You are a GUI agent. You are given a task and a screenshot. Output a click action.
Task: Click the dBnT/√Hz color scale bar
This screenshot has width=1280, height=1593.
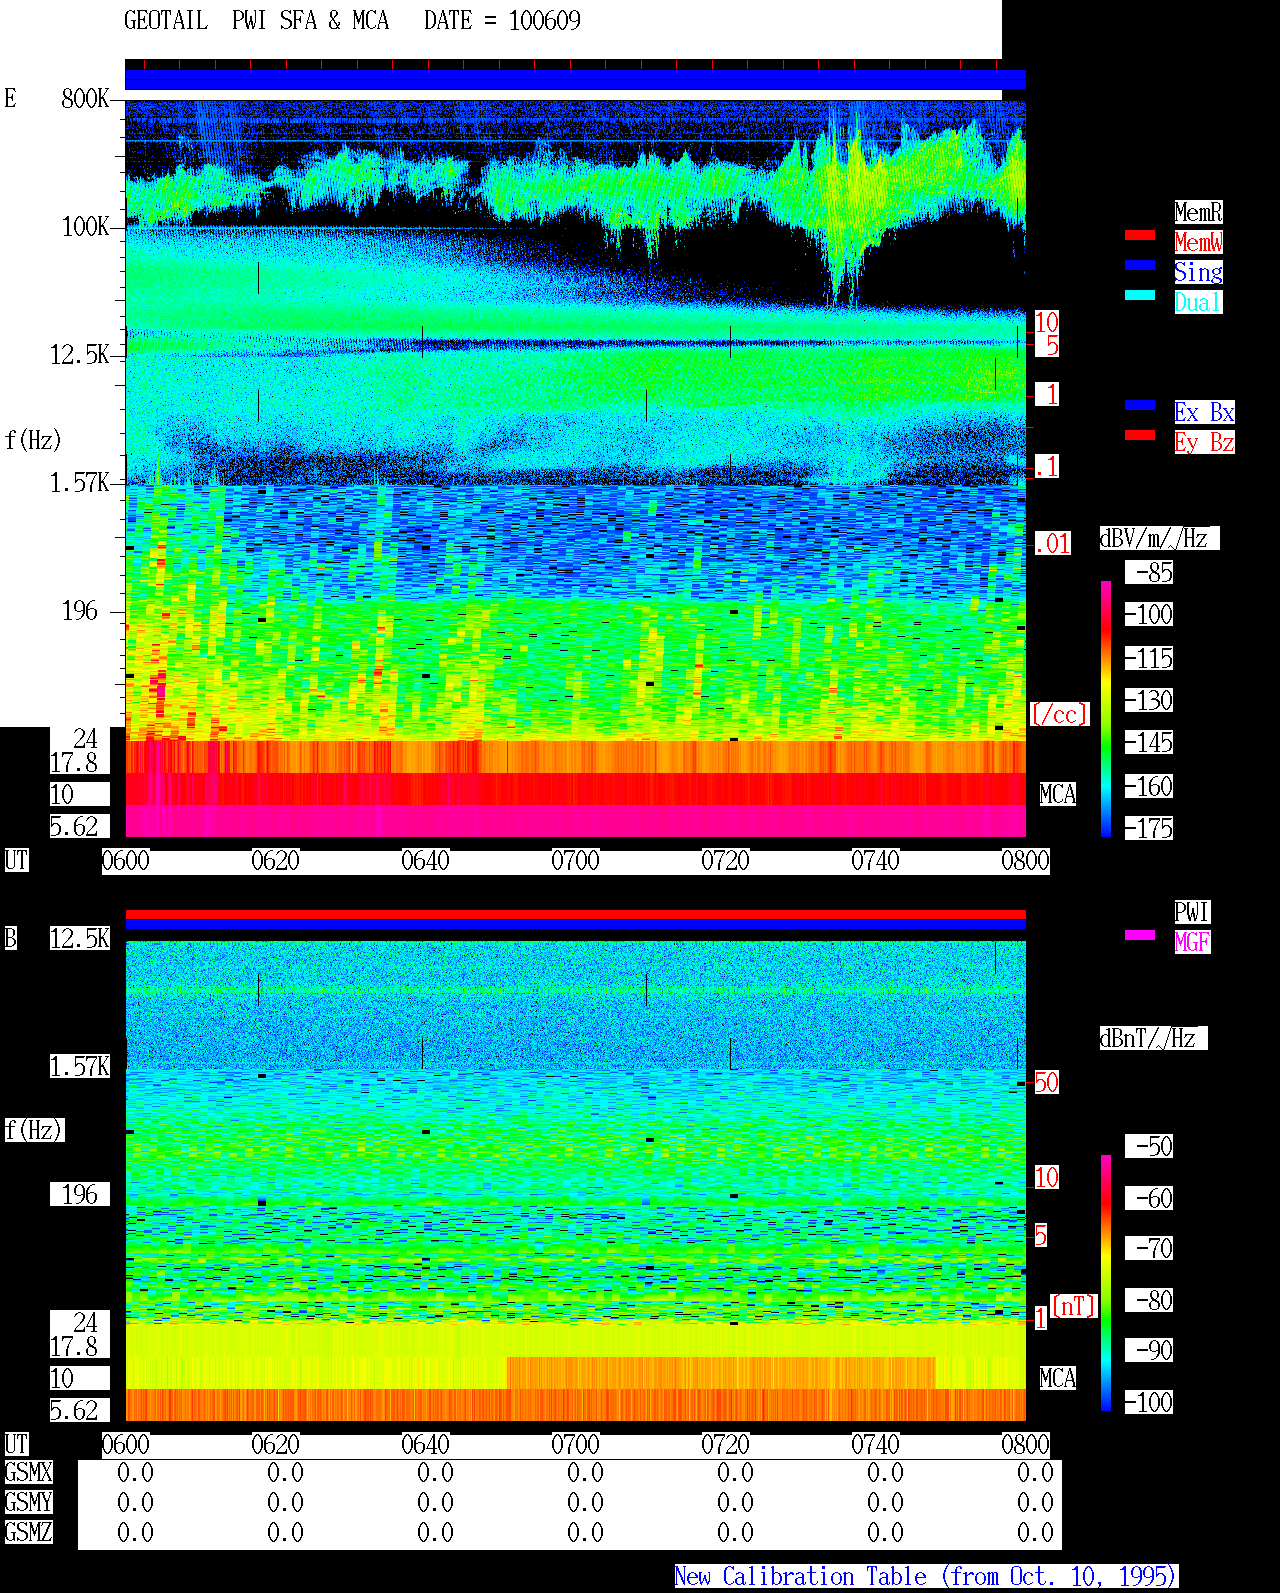[x=1106, y=1283]
